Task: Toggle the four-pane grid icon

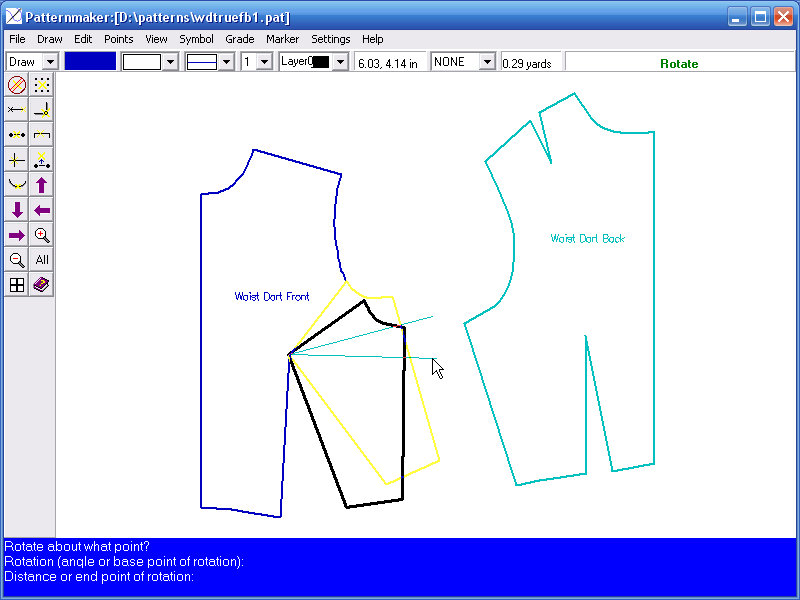Action: (x=17, y=285)
